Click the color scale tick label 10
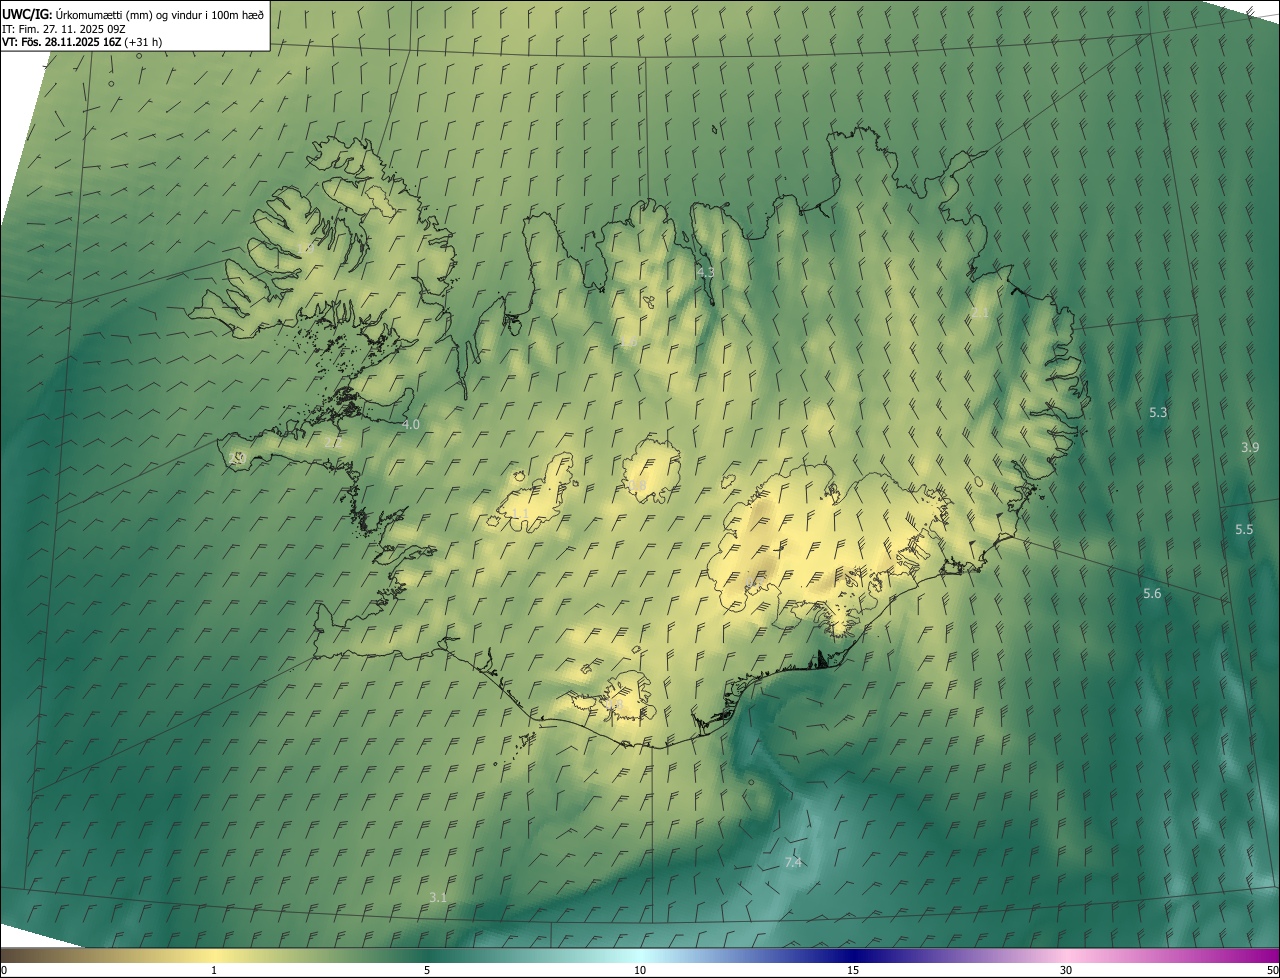The width and height of the screenshot is (1280, 978). pos(640,970)
